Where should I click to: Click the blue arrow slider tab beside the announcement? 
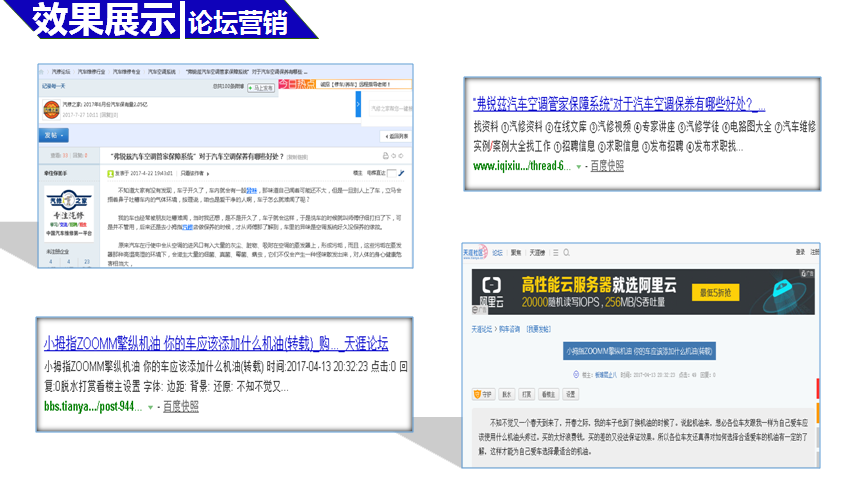358,104
